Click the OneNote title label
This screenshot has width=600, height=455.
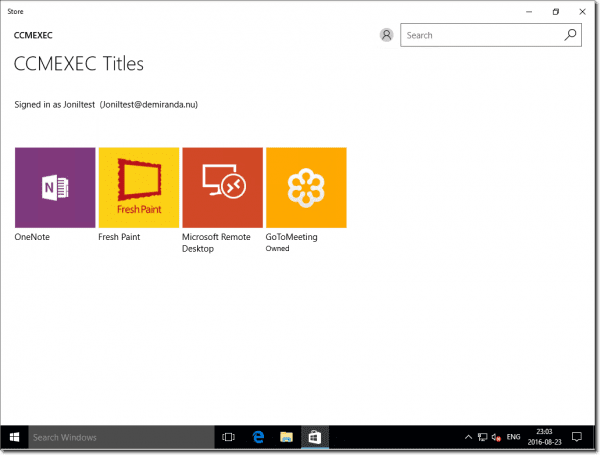[32, 237]
